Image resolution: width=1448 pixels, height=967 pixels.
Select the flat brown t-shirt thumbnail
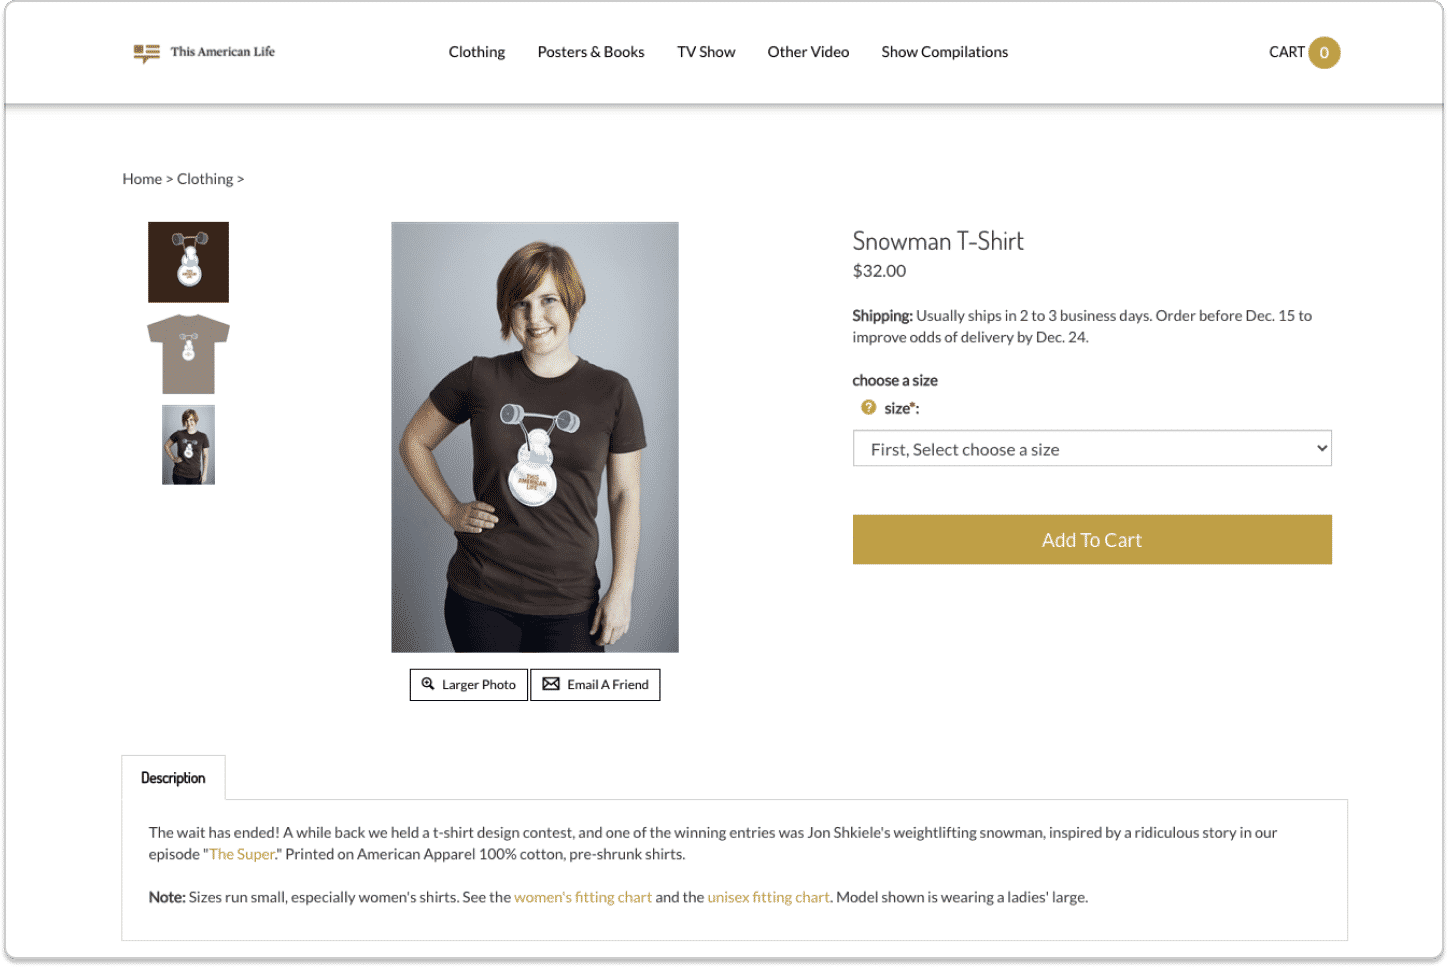189,354
